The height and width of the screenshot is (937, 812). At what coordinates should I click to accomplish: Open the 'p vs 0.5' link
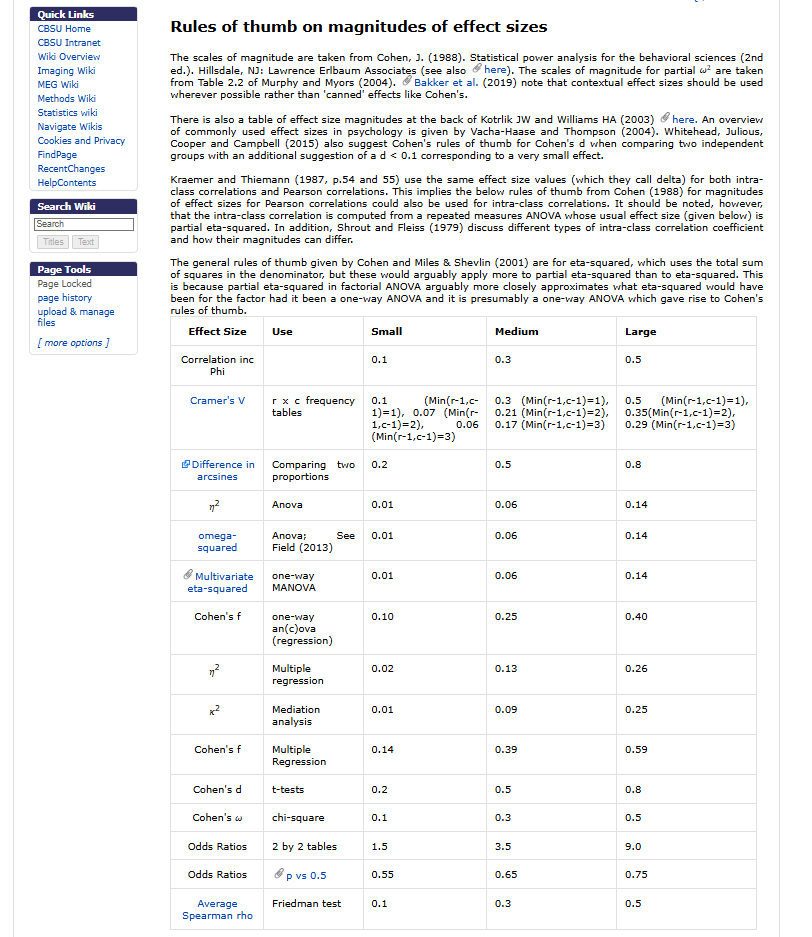pos(307,875)
